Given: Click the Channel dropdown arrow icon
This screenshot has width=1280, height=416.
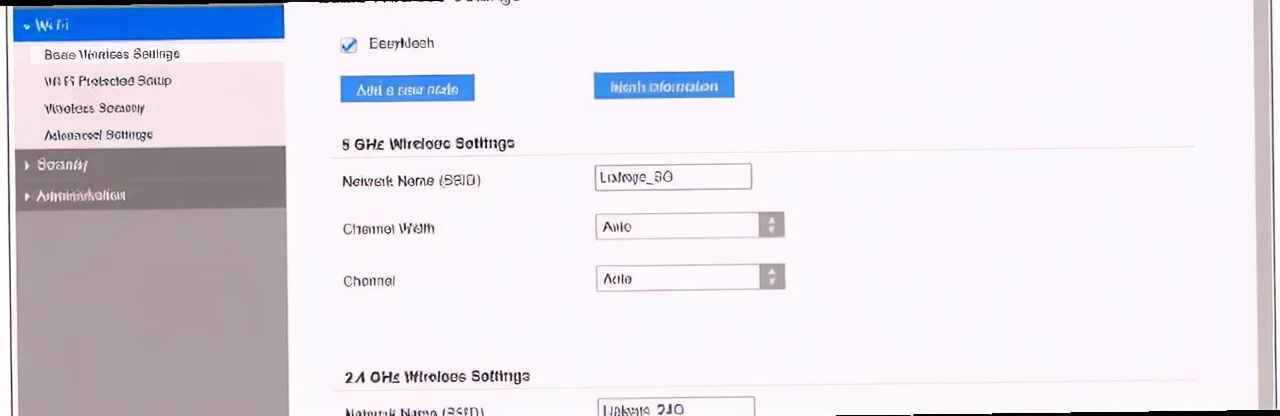Looking at the screenshot, I should coord(771,278).
